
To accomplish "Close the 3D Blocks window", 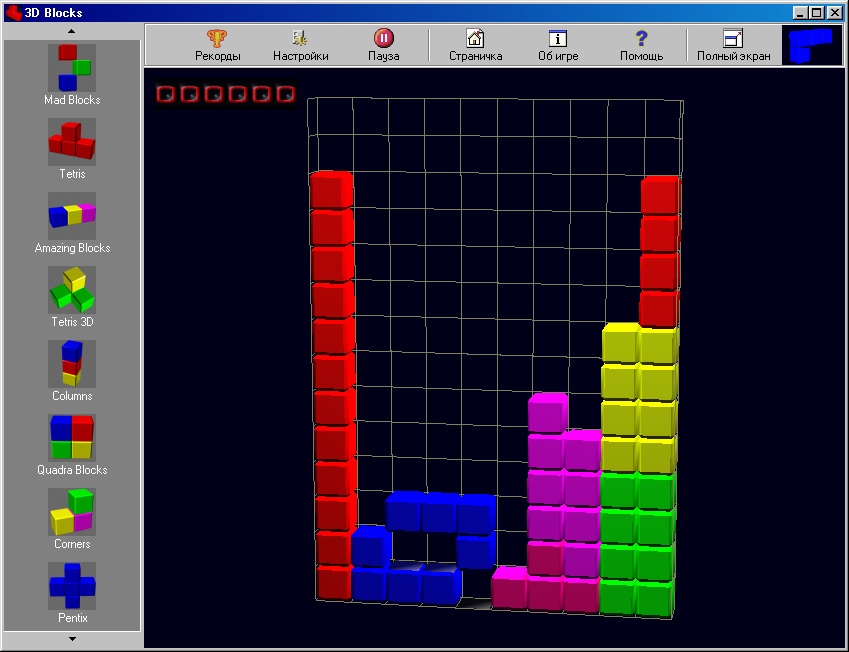I will point(835,12).
